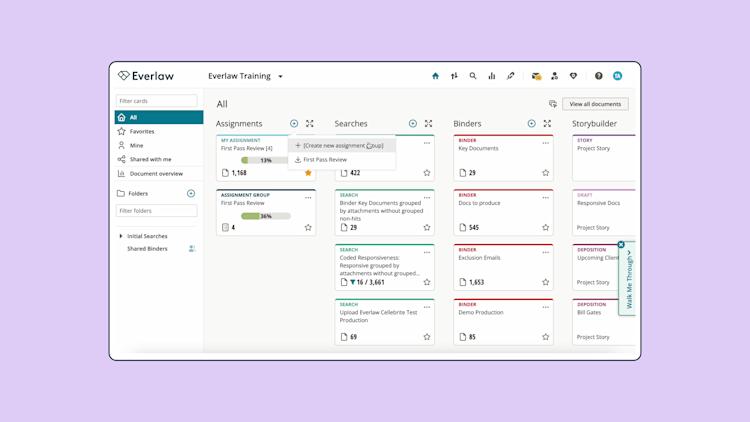Open options menu for Demo Production binder
The height and width of the screenshot is (422, 750).
pos(546,307)
